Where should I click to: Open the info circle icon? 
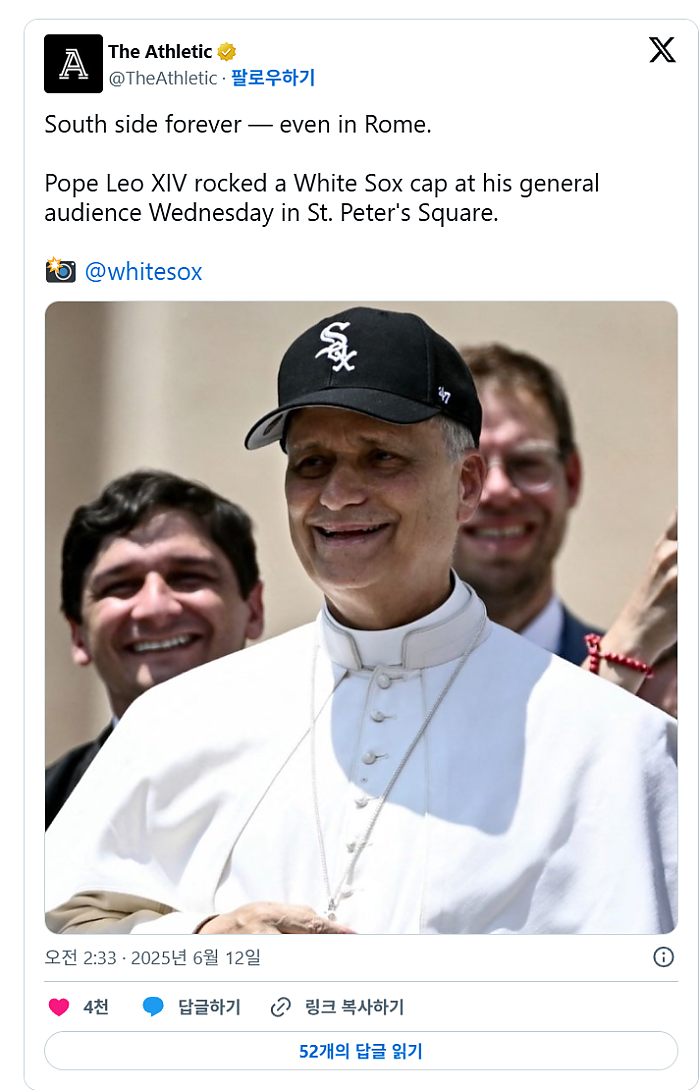(x=663, y=957)
